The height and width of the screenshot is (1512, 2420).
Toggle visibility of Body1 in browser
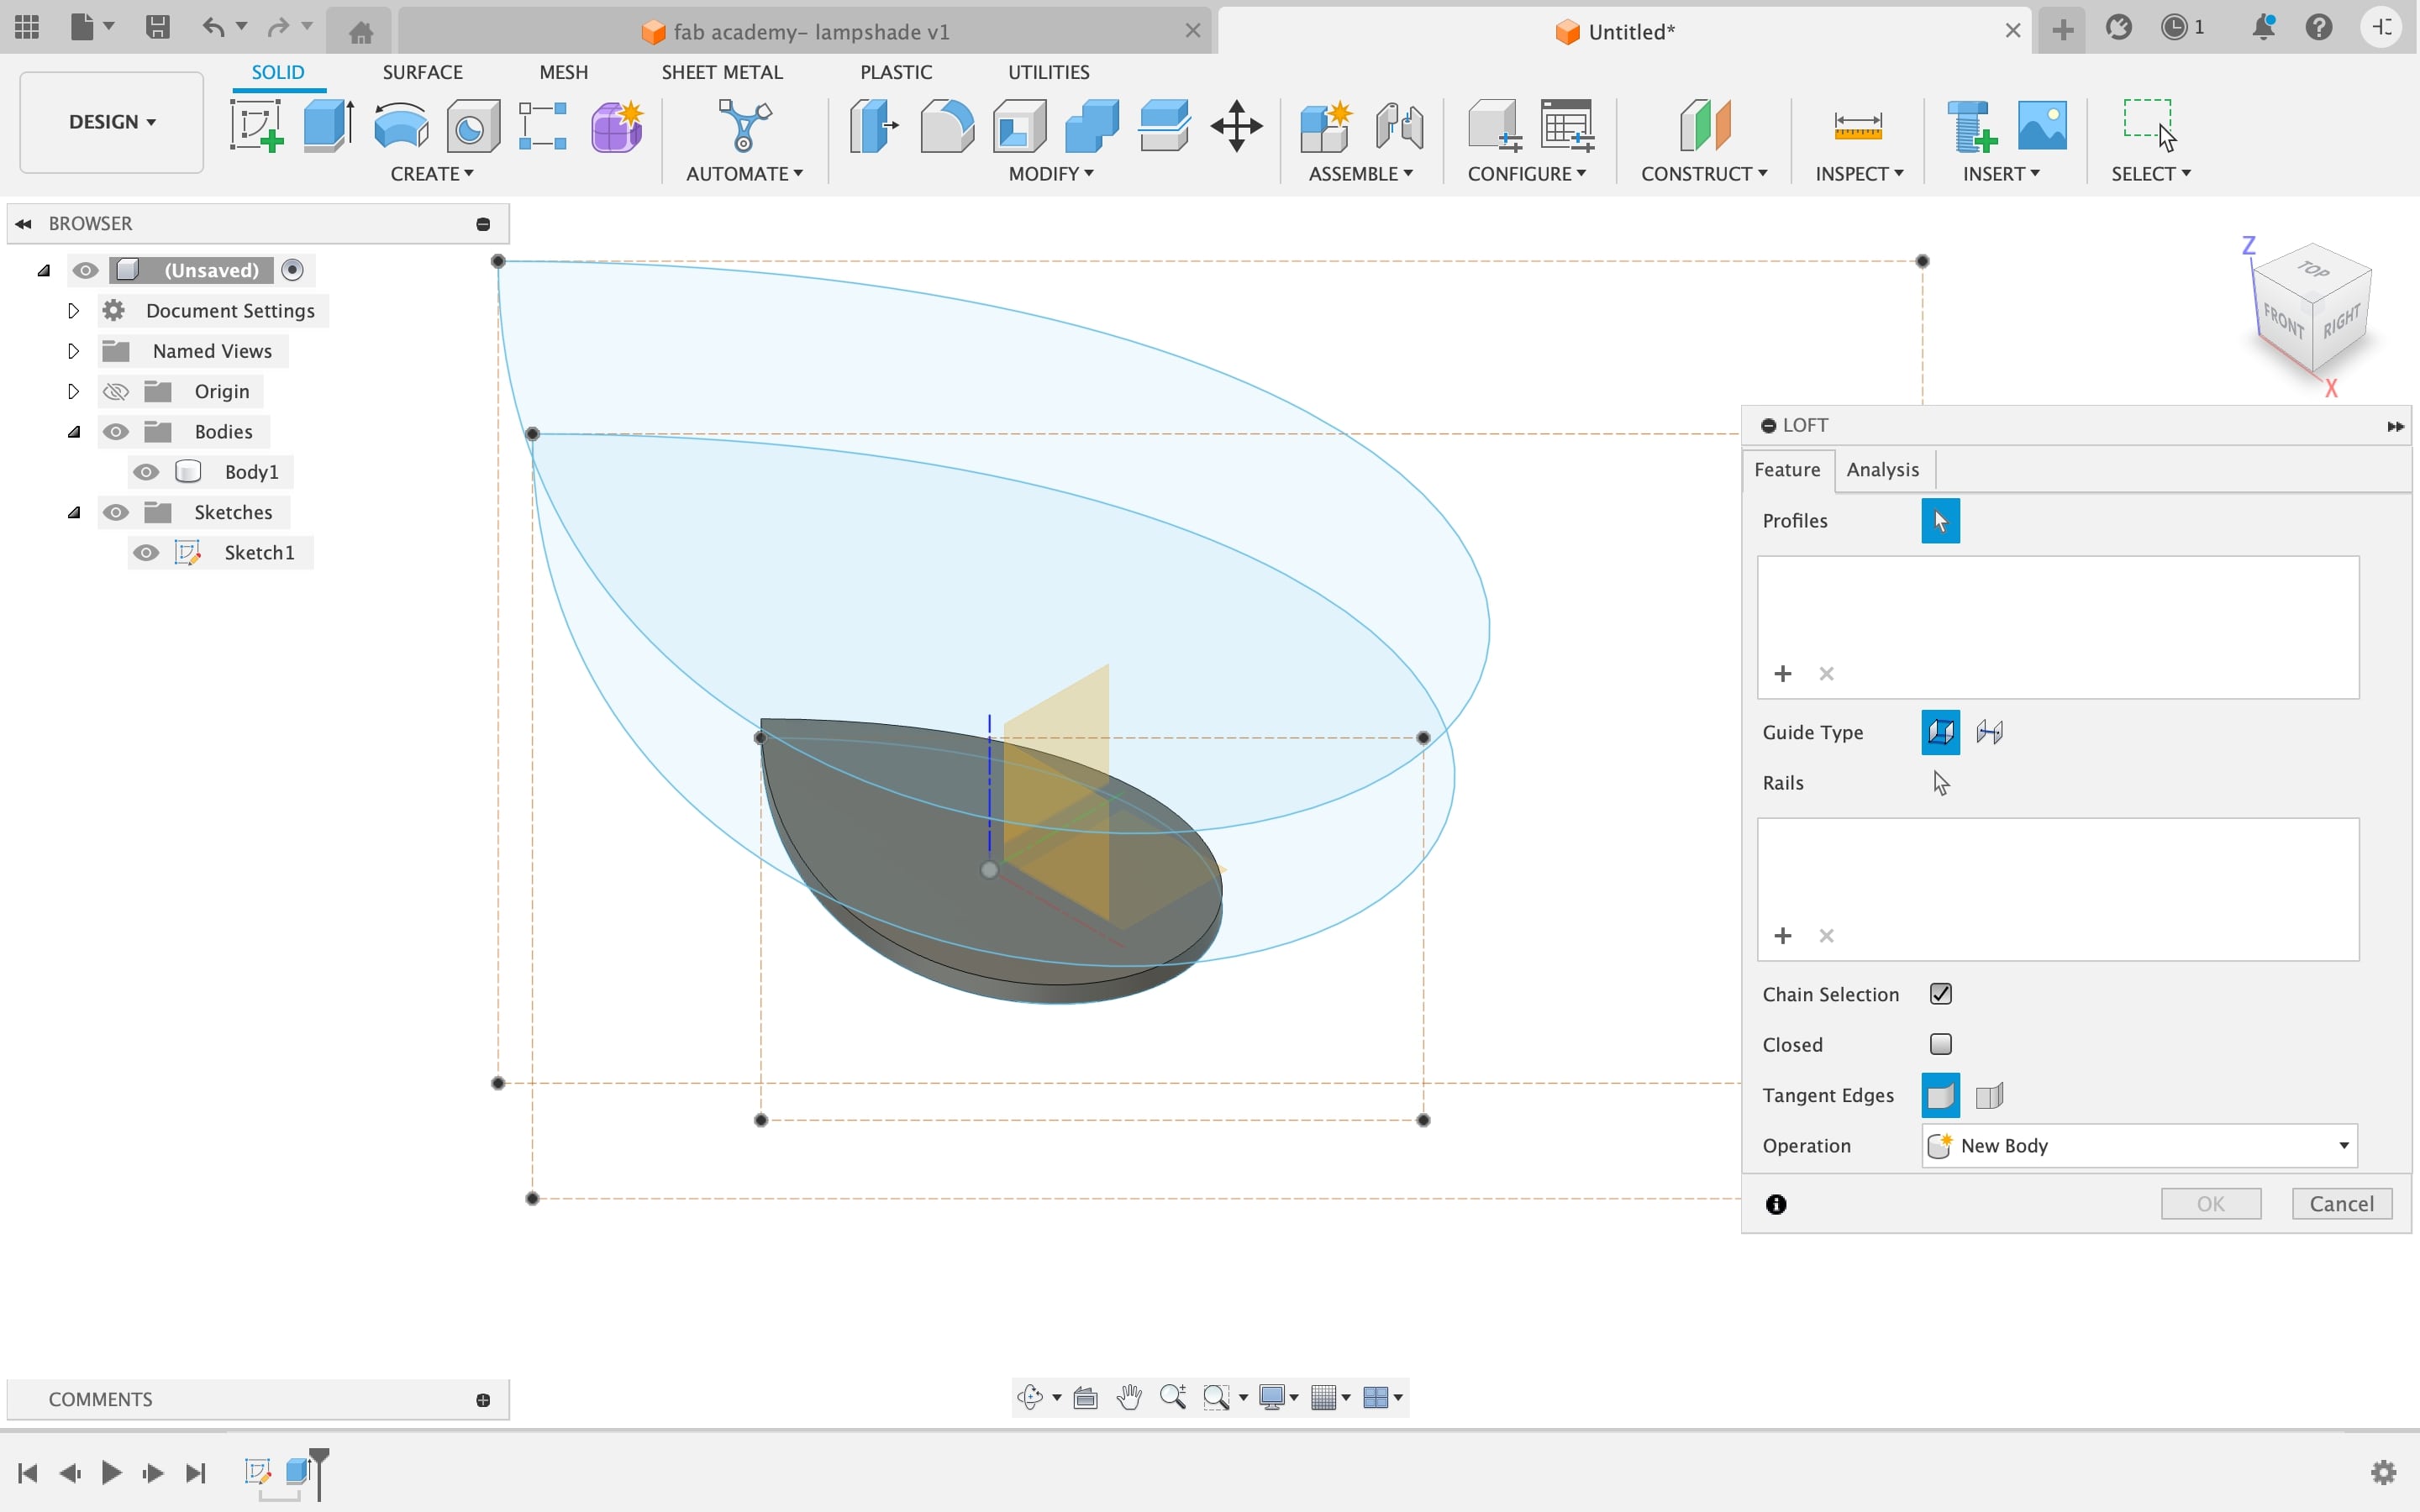148,472
